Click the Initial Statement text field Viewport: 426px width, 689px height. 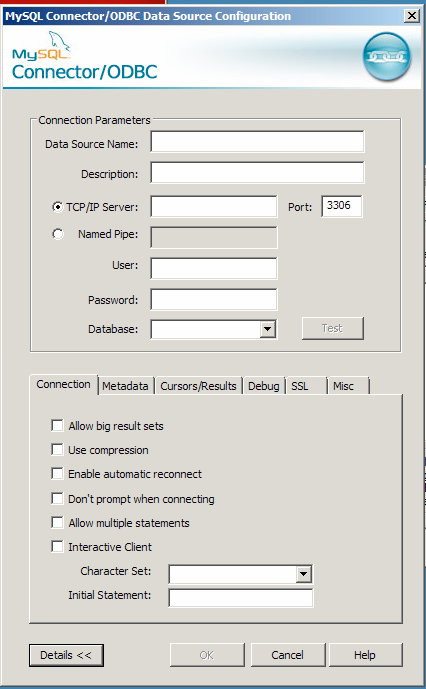click(x=240, y=598)
